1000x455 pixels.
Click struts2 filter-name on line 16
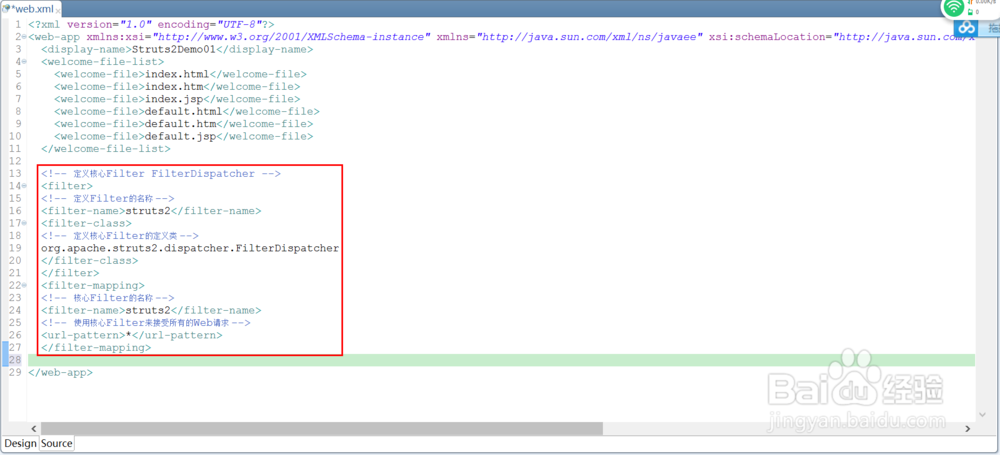coord(148,211)
